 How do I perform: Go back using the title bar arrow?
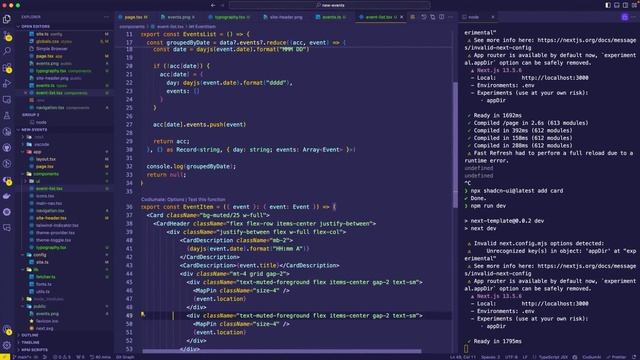(x=213, y=5)
